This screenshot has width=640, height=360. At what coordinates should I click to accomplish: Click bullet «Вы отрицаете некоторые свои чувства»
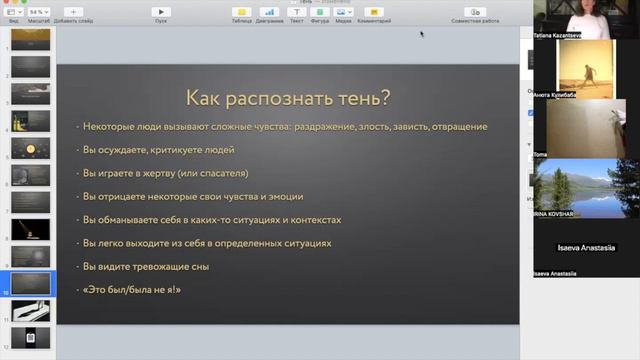(x=193, y=196)
